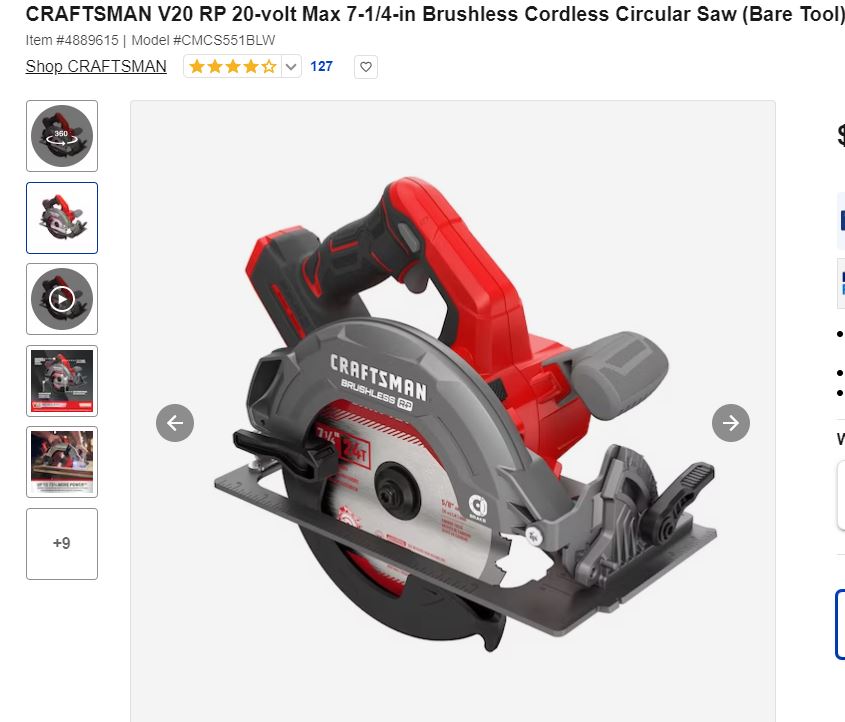View the saw features infographic thumbnail

[62, 381]
